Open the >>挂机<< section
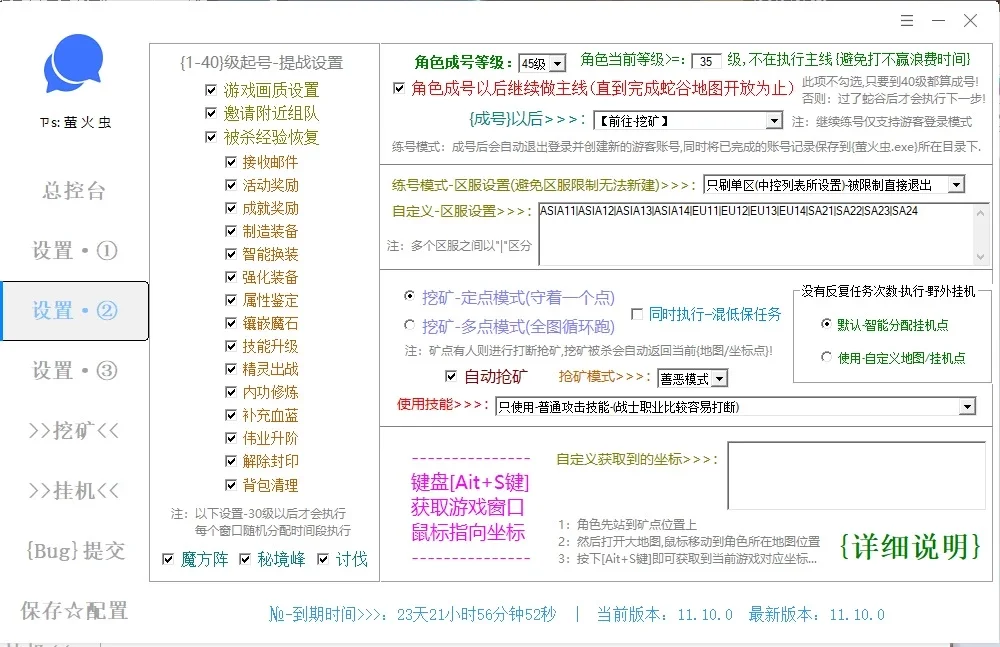Viewport: 1000px width, 647px height. pos(74,491)
